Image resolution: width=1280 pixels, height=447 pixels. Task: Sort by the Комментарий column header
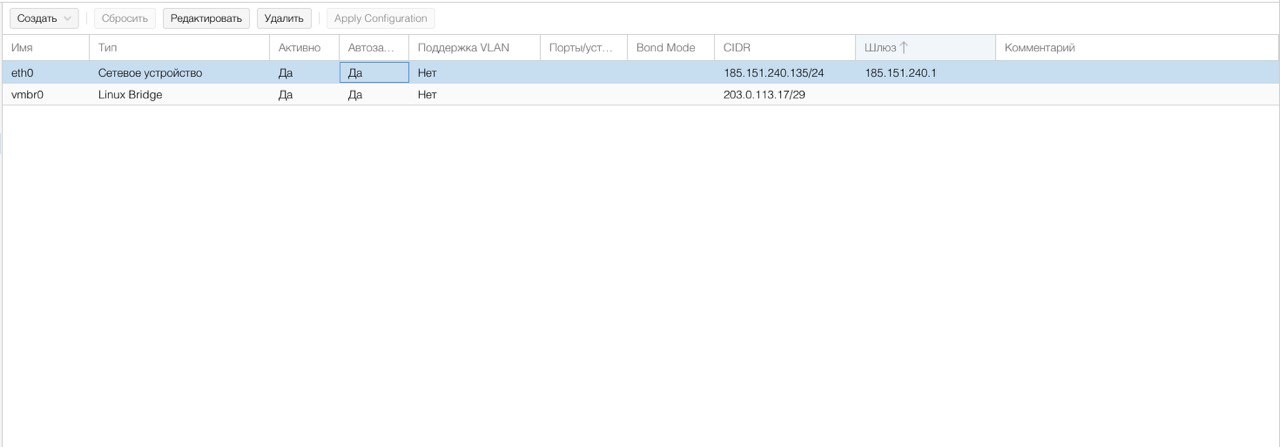tap(1137, 48)
